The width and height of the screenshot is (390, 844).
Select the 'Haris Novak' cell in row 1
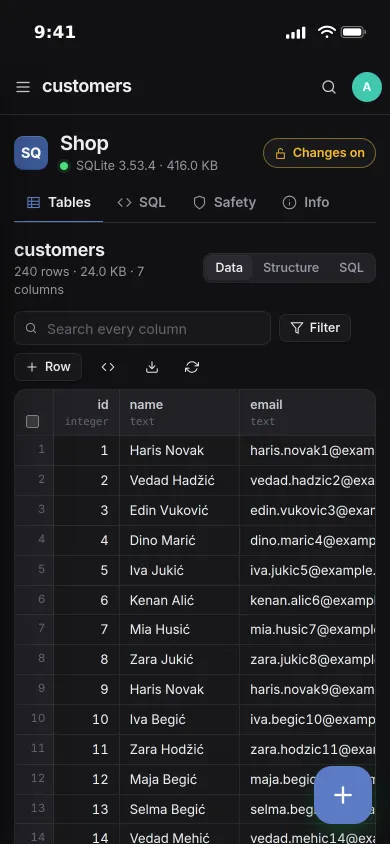coord(179,451)
